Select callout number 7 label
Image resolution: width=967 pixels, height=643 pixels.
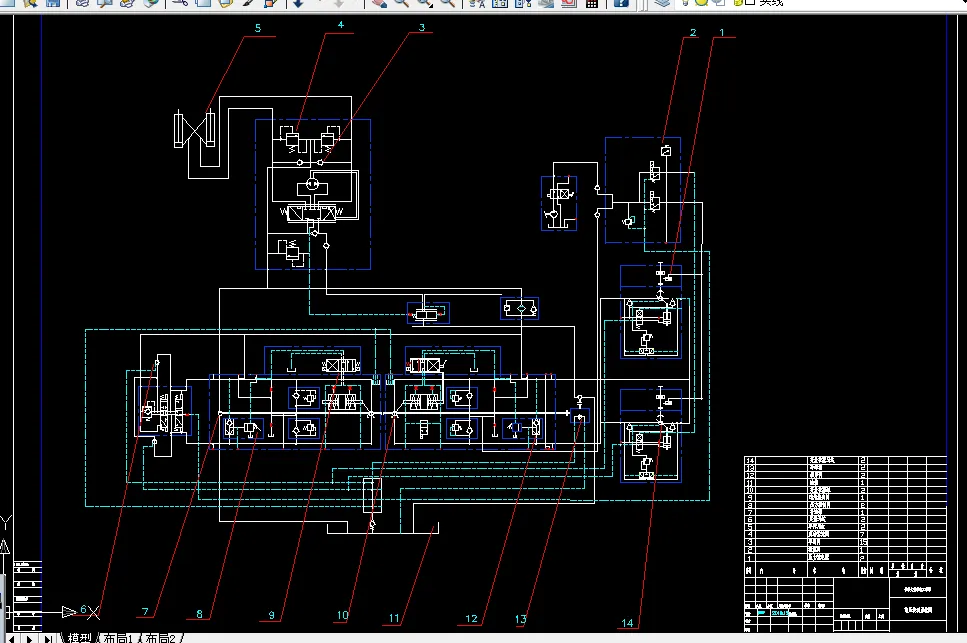click(145, 612)
